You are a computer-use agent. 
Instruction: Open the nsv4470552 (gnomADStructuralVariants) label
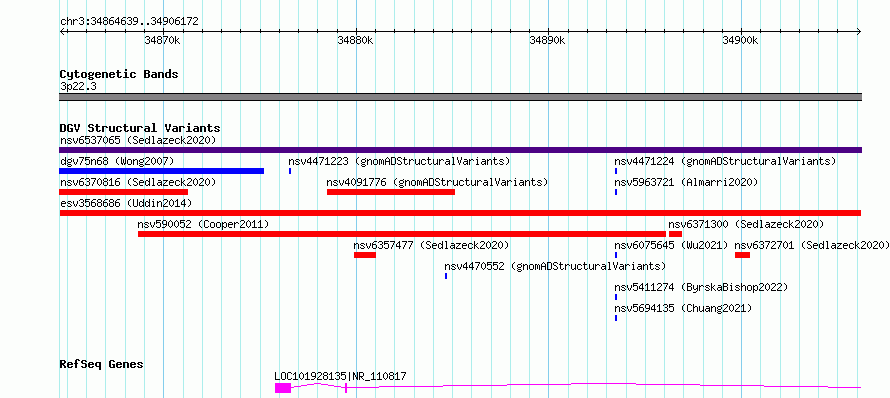(555, 266)
